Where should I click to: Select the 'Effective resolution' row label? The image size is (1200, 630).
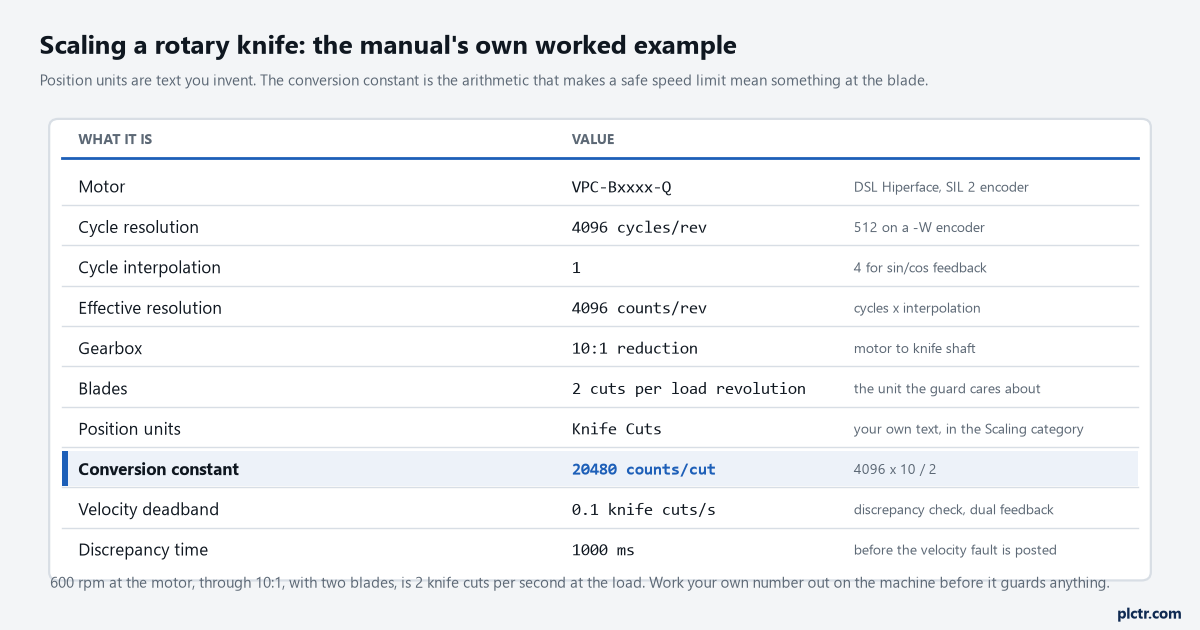click(150, 308)
